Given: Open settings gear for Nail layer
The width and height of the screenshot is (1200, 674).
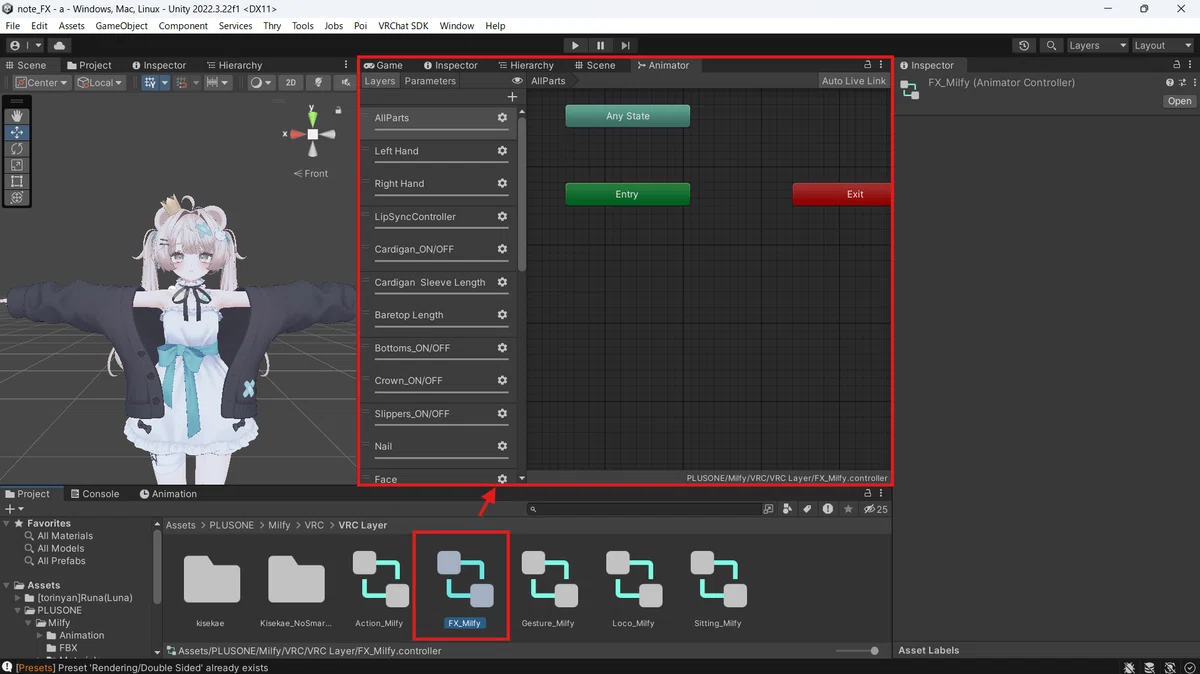Looking at the screenshot, I should tap(502, 446).
